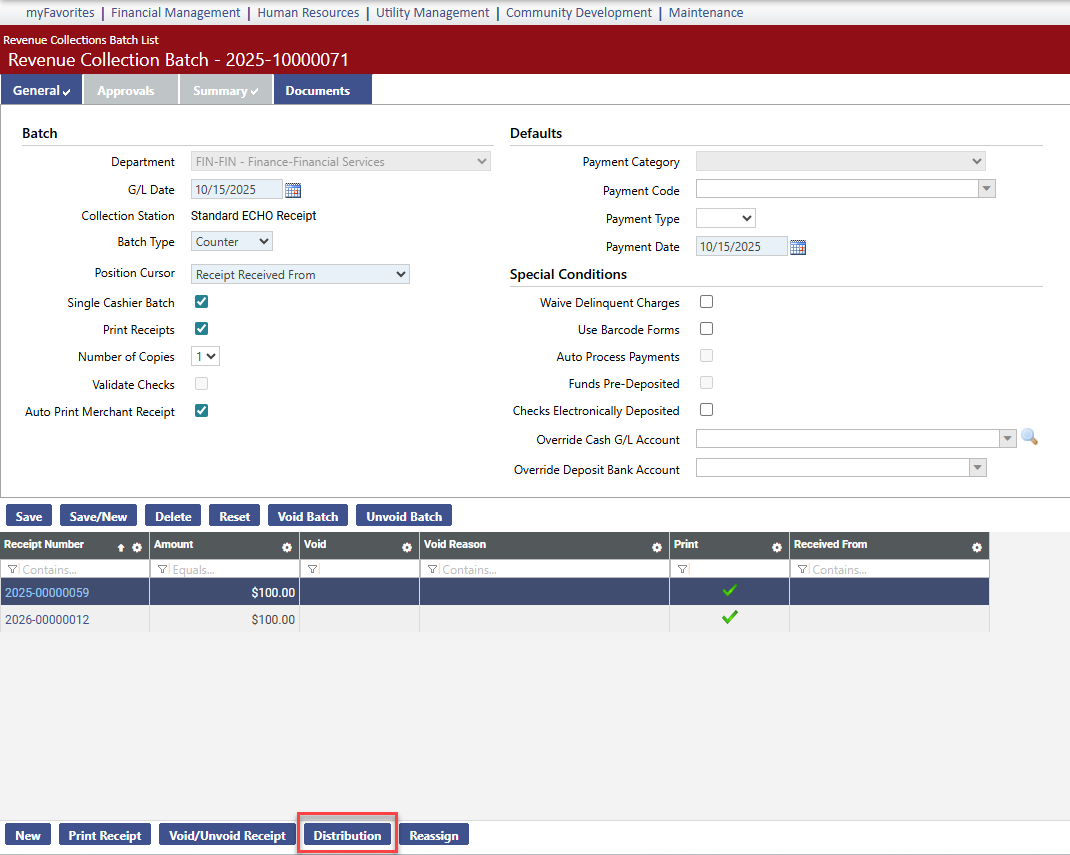Screen dimensions: 1070x855
Task: Click the Override Cash G/L Account search magnifier
Action: click(1029, 438)
